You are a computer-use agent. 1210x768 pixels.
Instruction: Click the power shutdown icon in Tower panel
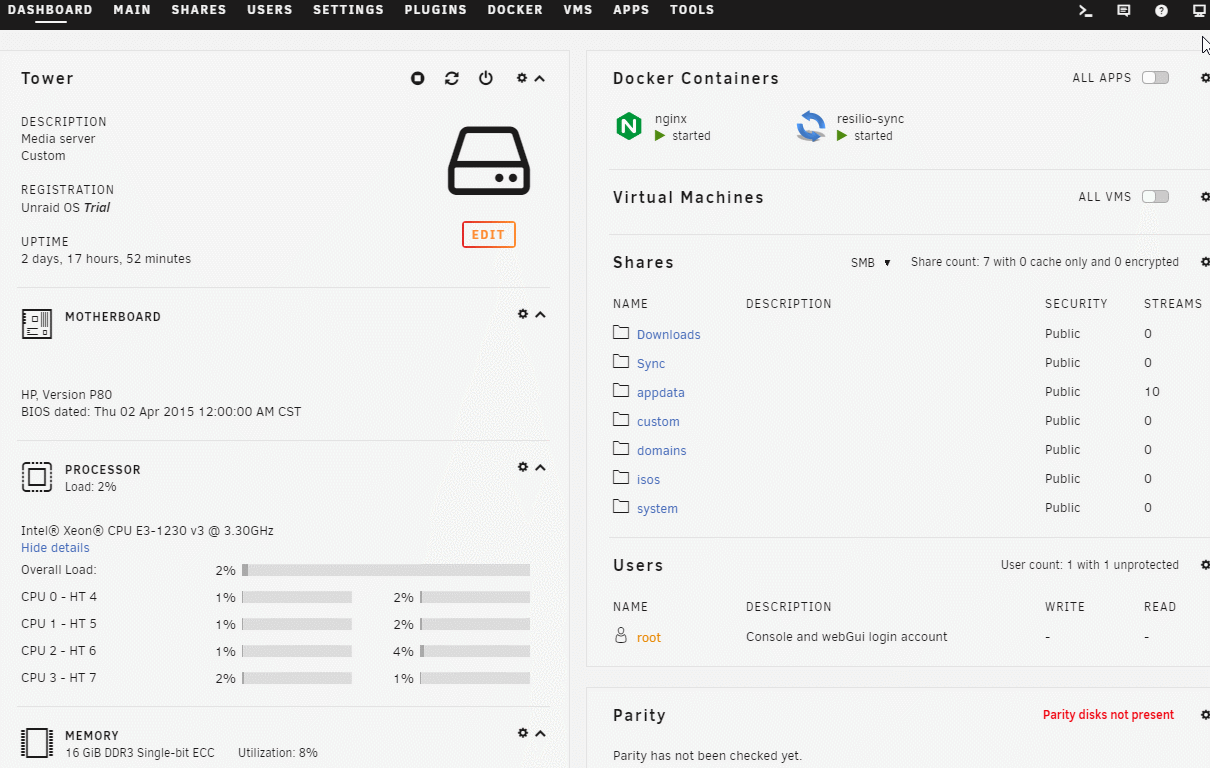(x=486, y=78)
